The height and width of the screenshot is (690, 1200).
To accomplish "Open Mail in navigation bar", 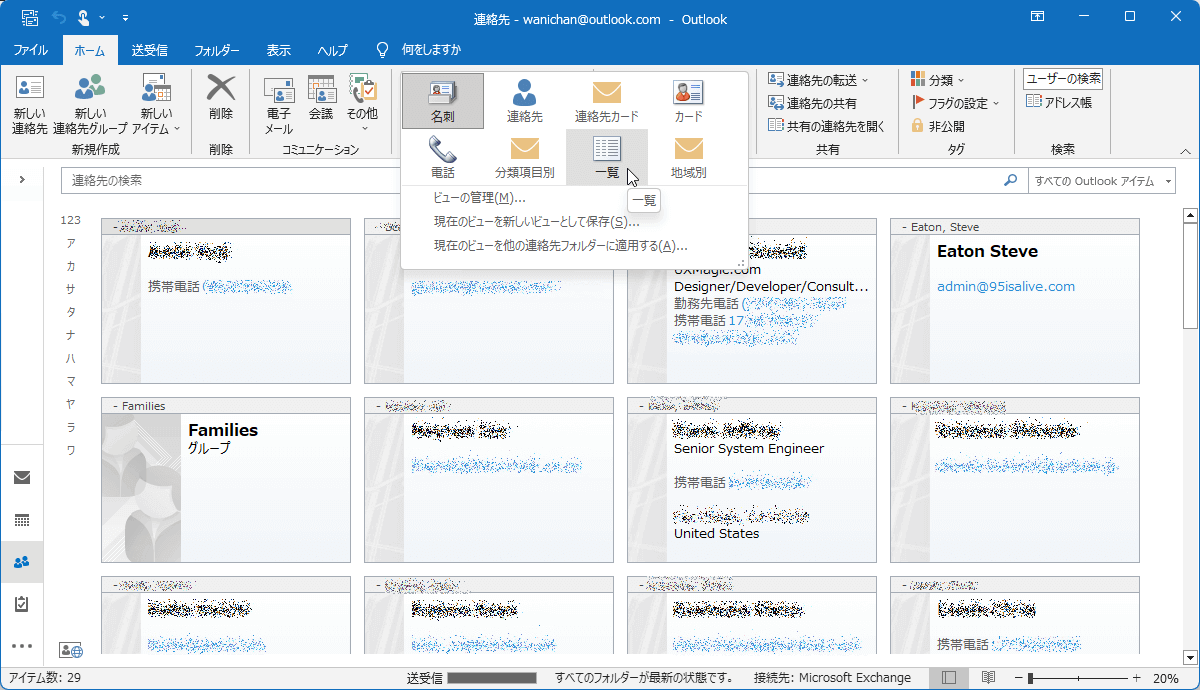I will point(22,478).
